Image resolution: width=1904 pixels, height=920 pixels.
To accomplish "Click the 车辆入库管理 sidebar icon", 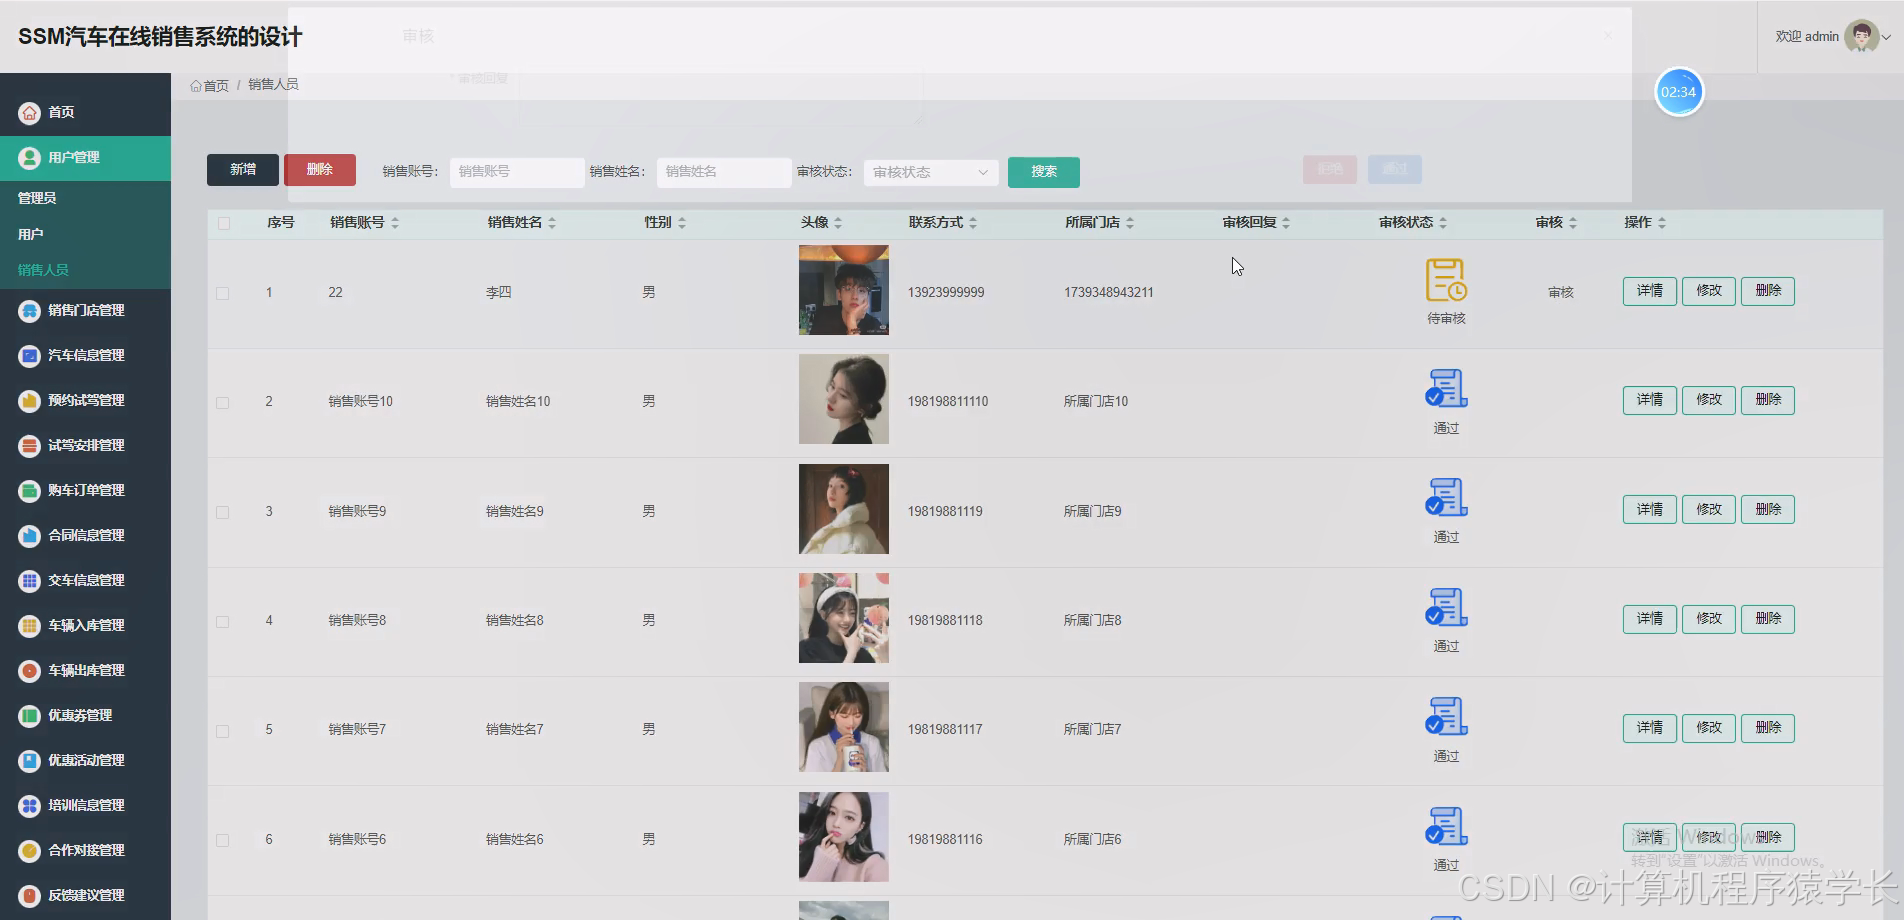I will [30, 626].
